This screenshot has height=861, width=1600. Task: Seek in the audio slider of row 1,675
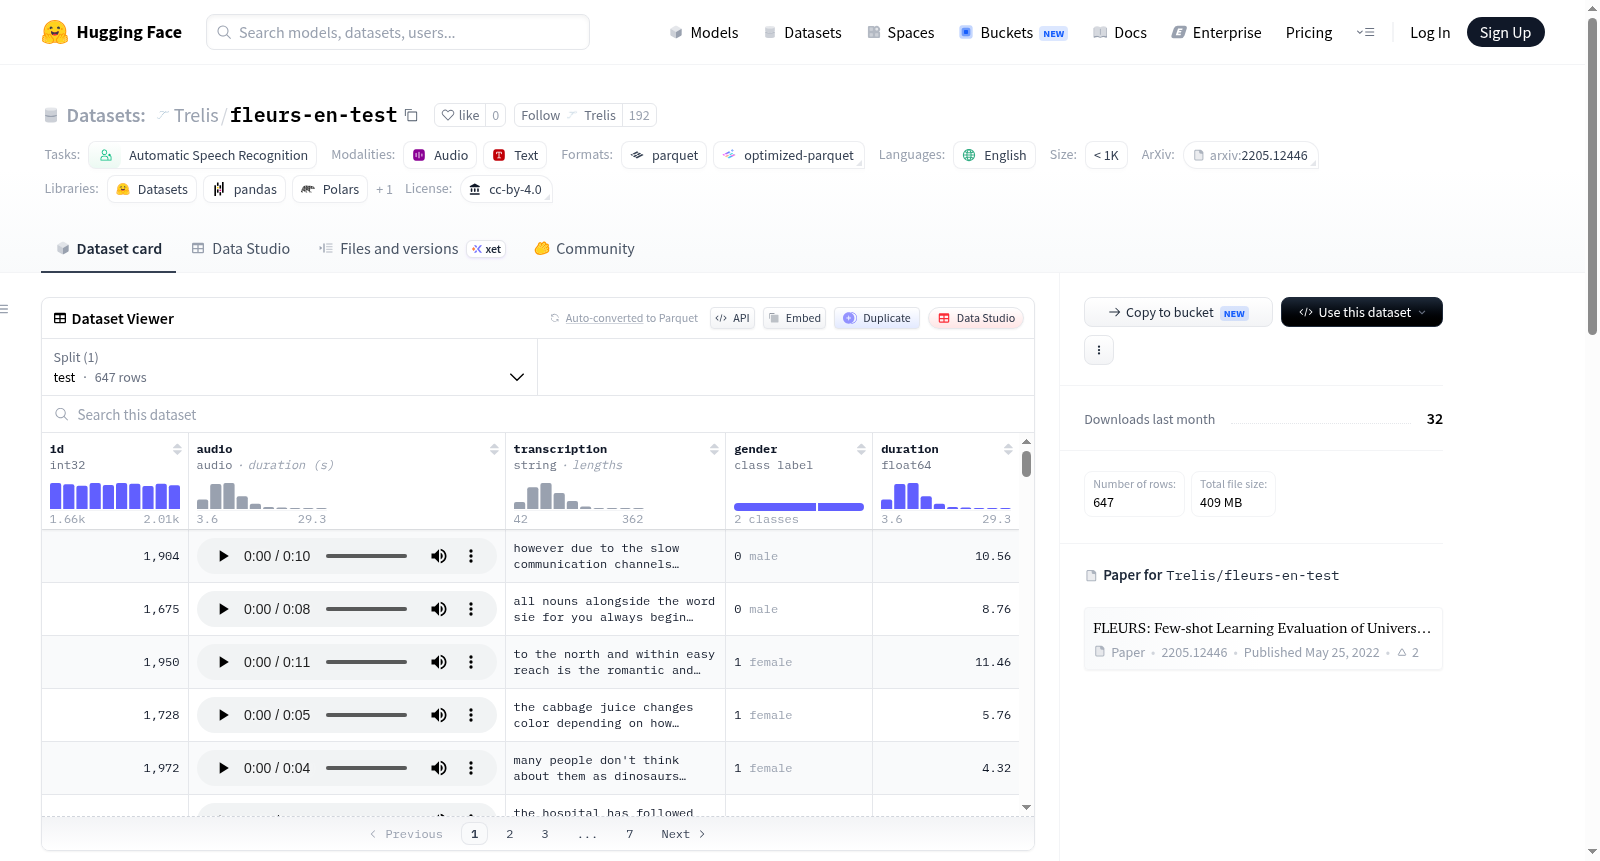click(366, 609)
